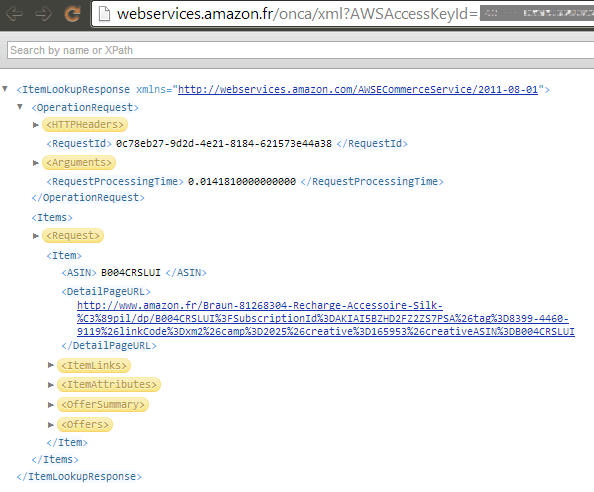Click the highlighted ItemAttributes tag
This screenshot has width=594, height=492.
(109, 384)
